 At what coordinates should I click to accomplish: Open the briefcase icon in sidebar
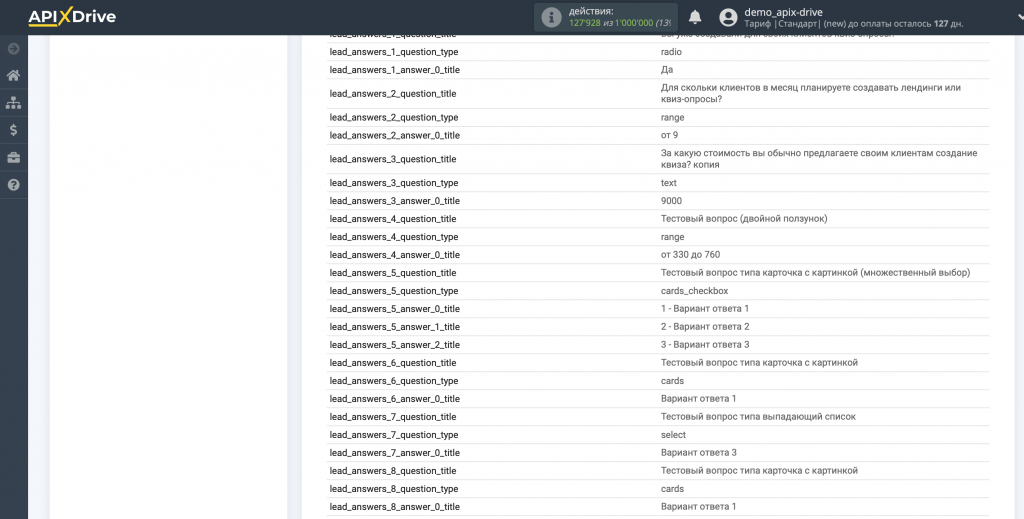[x=13, y=157]
